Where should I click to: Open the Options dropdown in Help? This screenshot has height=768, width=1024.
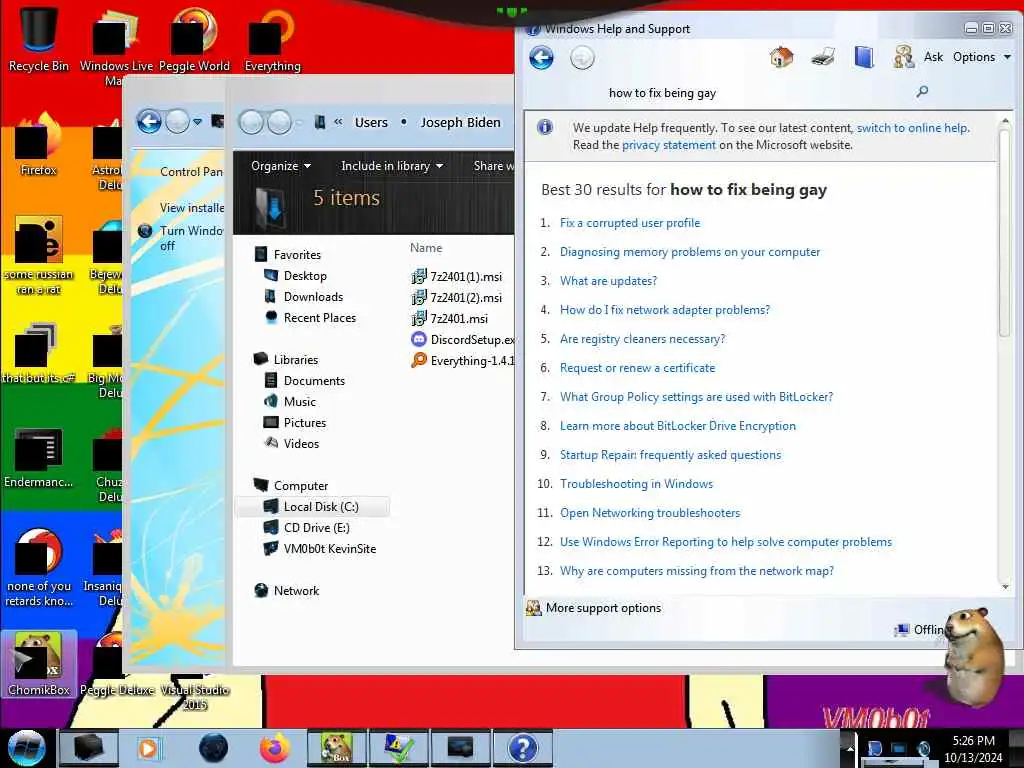pyautogui.click(x=982, y=57)
